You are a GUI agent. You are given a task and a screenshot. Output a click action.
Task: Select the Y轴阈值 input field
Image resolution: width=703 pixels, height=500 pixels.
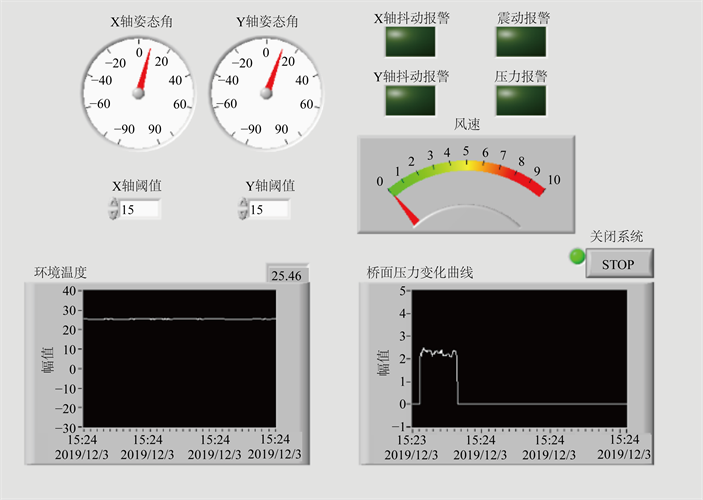click(x=269, y=209)
